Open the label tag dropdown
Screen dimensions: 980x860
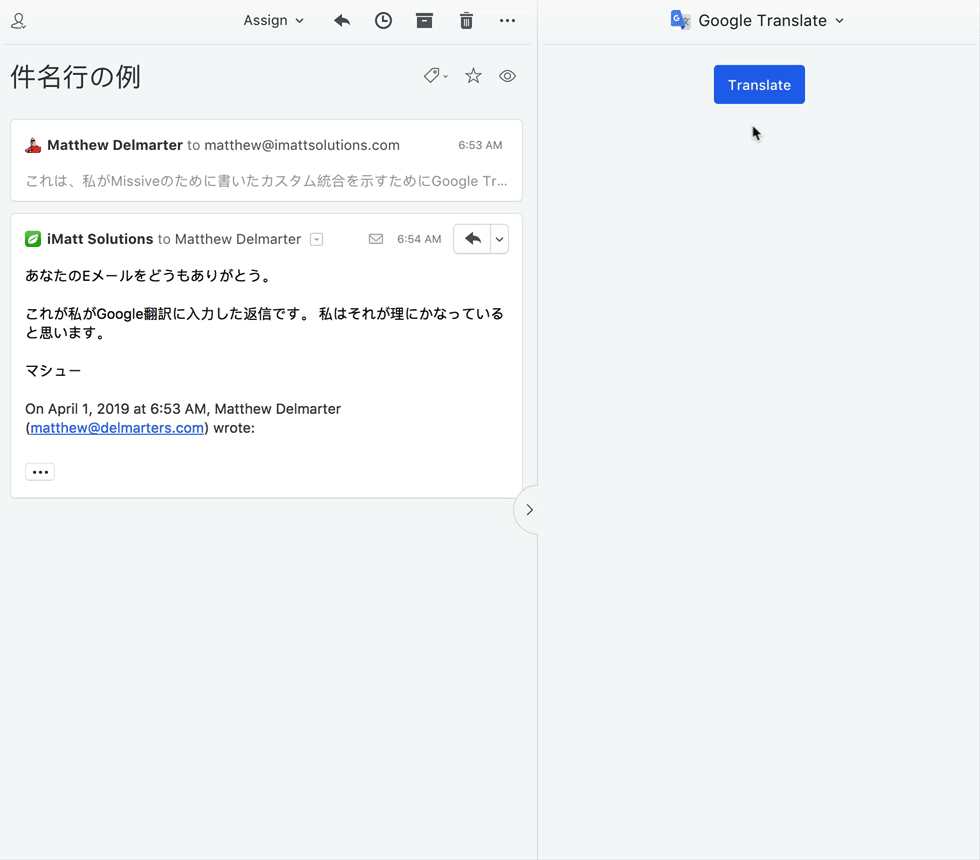click(436, 76)
